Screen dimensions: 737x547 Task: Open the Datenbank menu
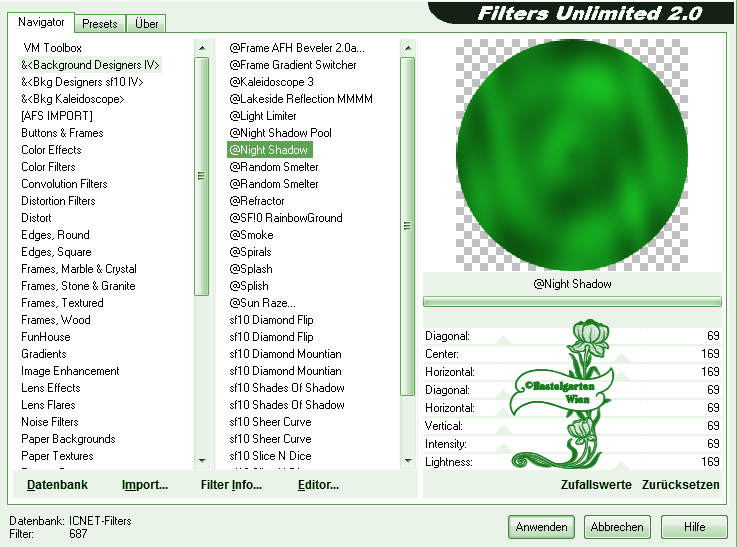pos(57,484)
